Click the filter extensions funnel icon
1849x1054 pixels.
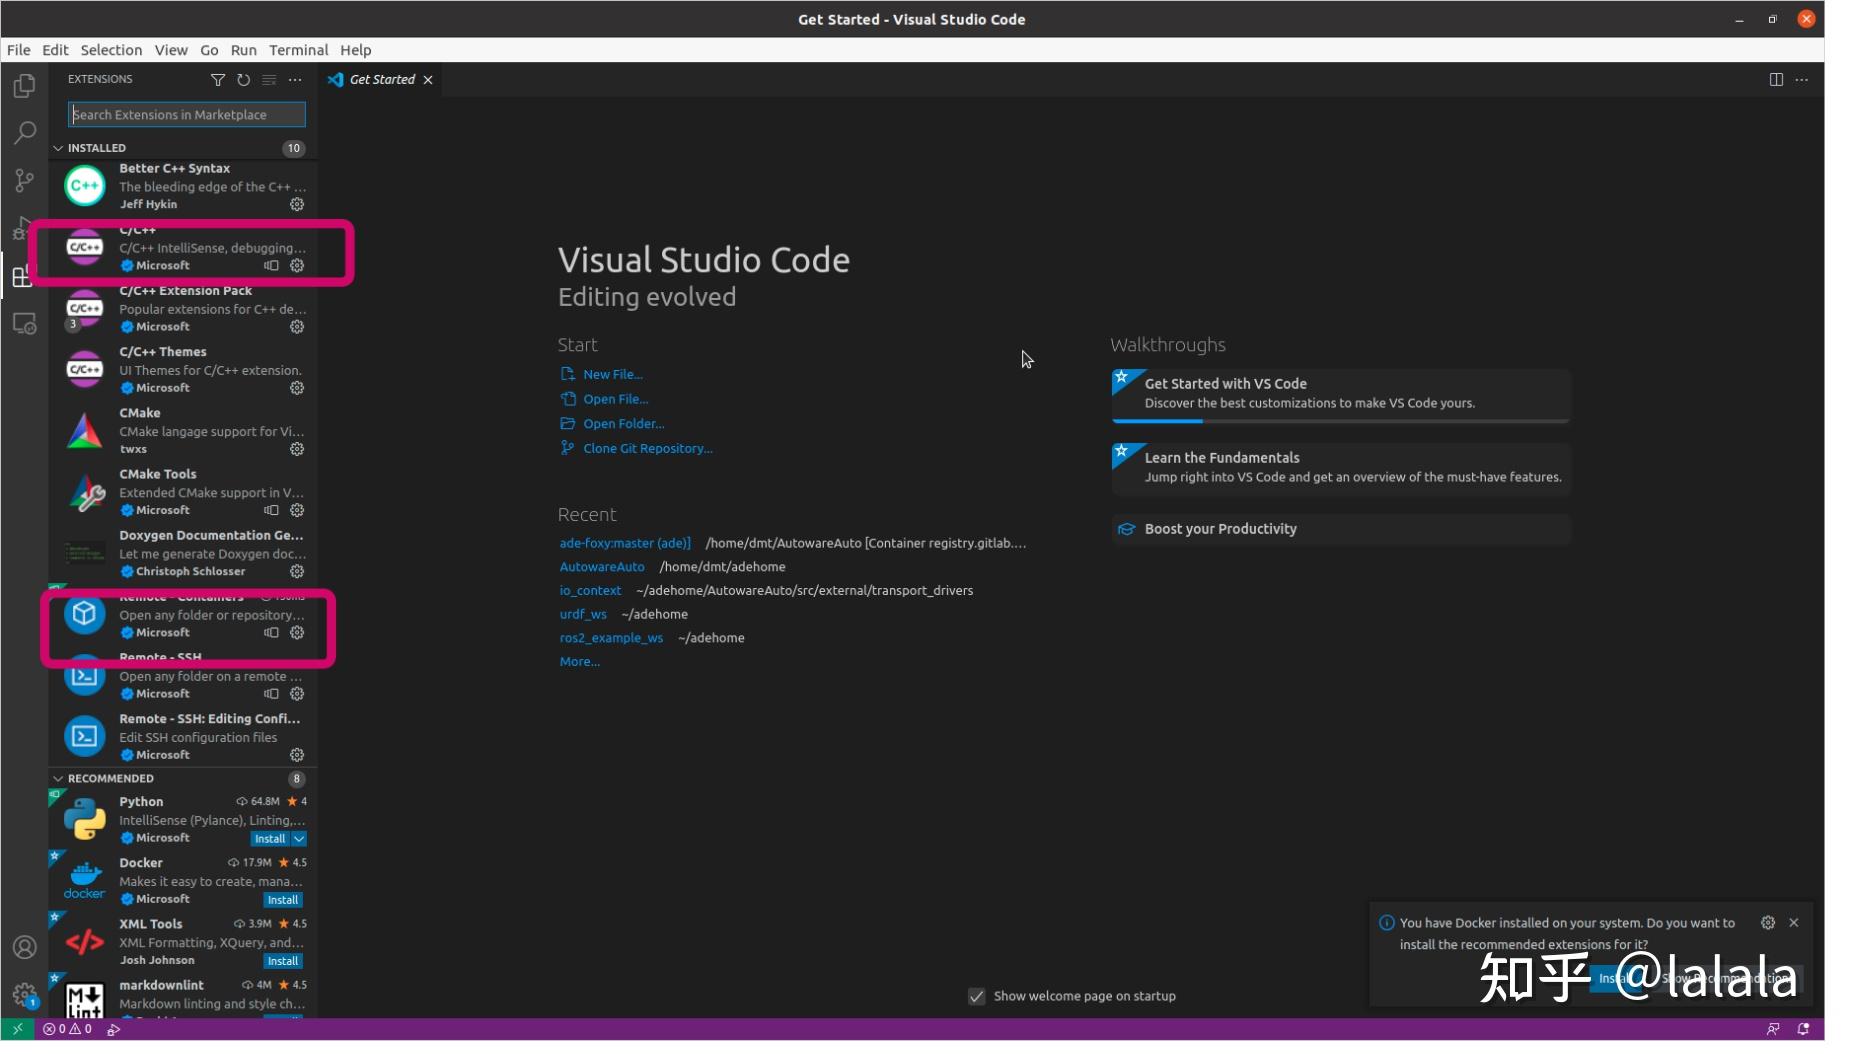[218, 79]
